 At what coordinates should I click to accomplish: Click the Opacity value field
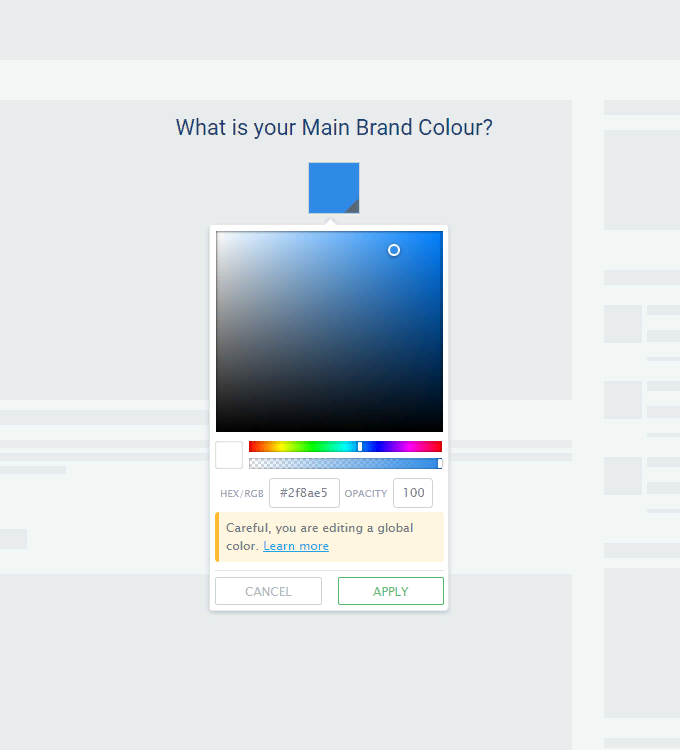(413, 493)
